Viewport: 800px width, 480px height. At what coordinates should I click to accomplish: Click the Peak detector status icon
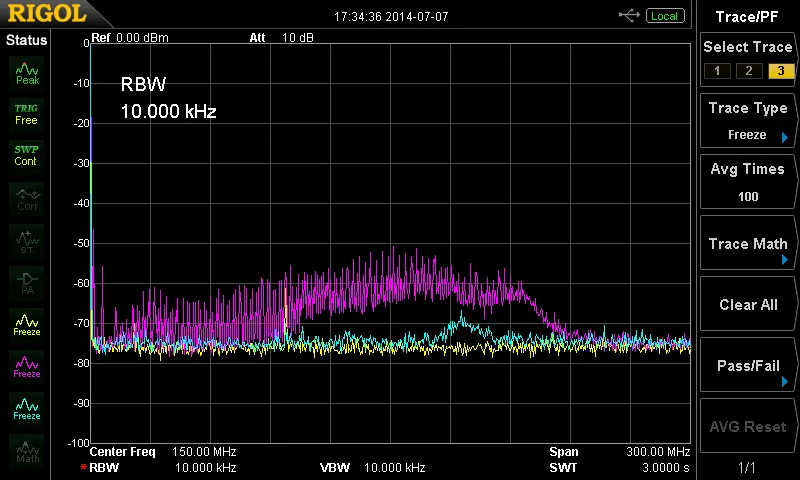27,72
